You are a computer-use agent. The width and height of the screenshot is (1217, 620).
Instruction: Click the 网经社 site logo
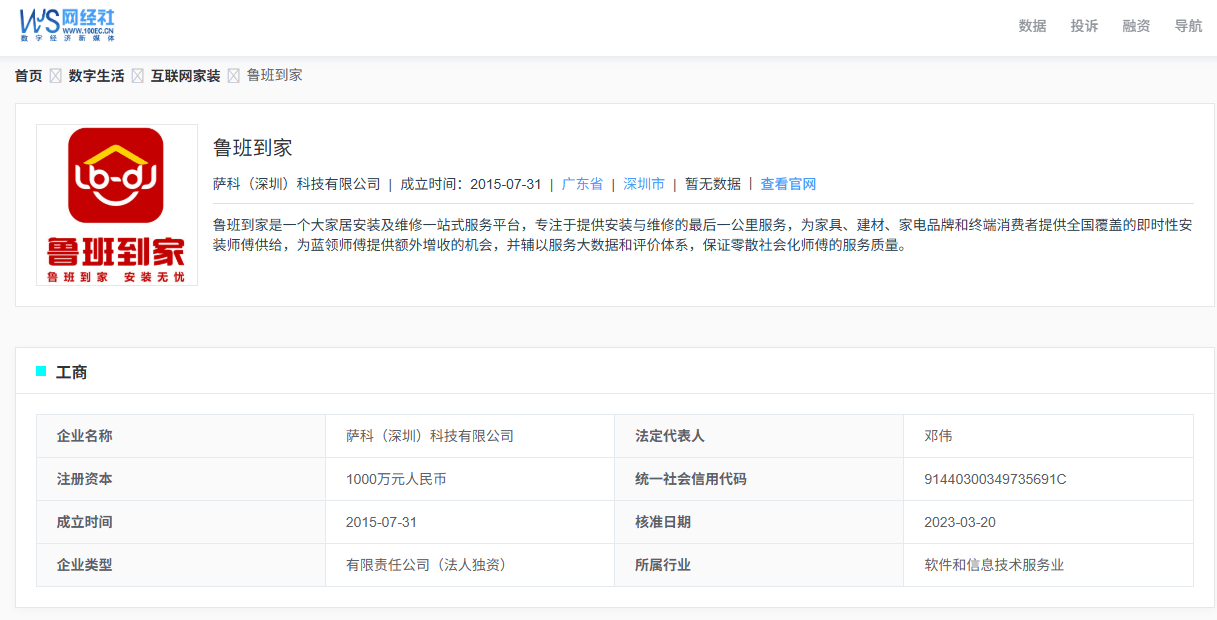68,25
